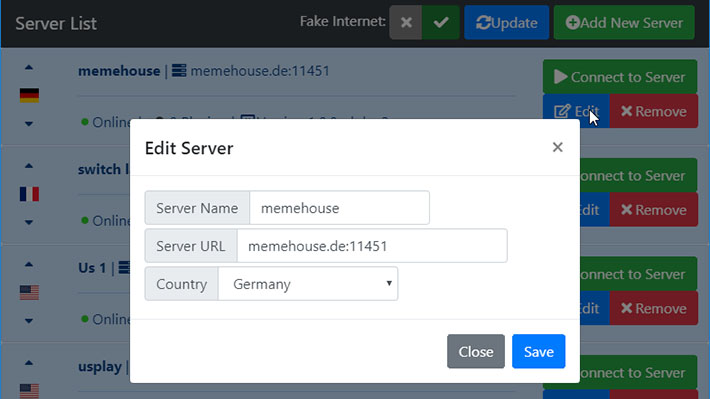Connect to the memehouse server
Viewport: 710px width, 399px height.
[x=620, y=77]
